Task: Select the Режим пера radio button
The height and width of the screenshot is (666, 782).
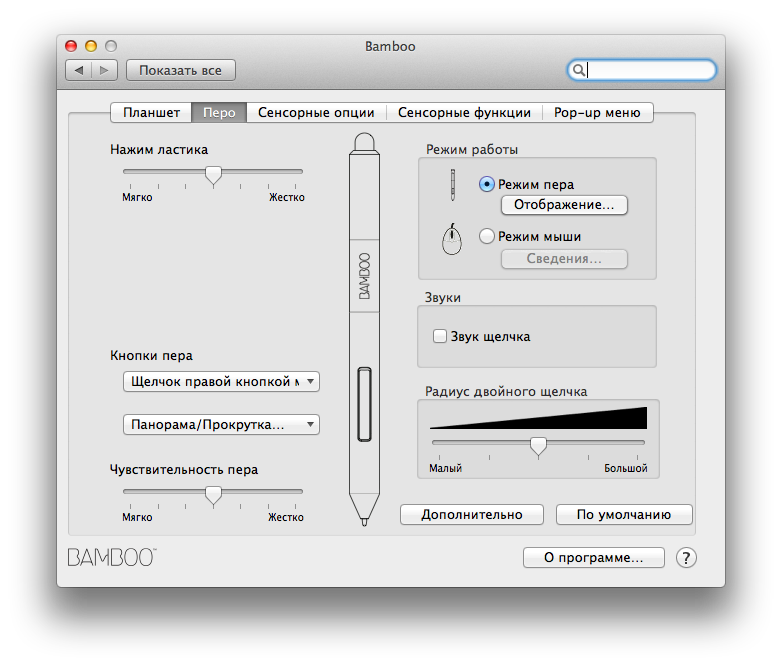Action: (x=487, y=184)
